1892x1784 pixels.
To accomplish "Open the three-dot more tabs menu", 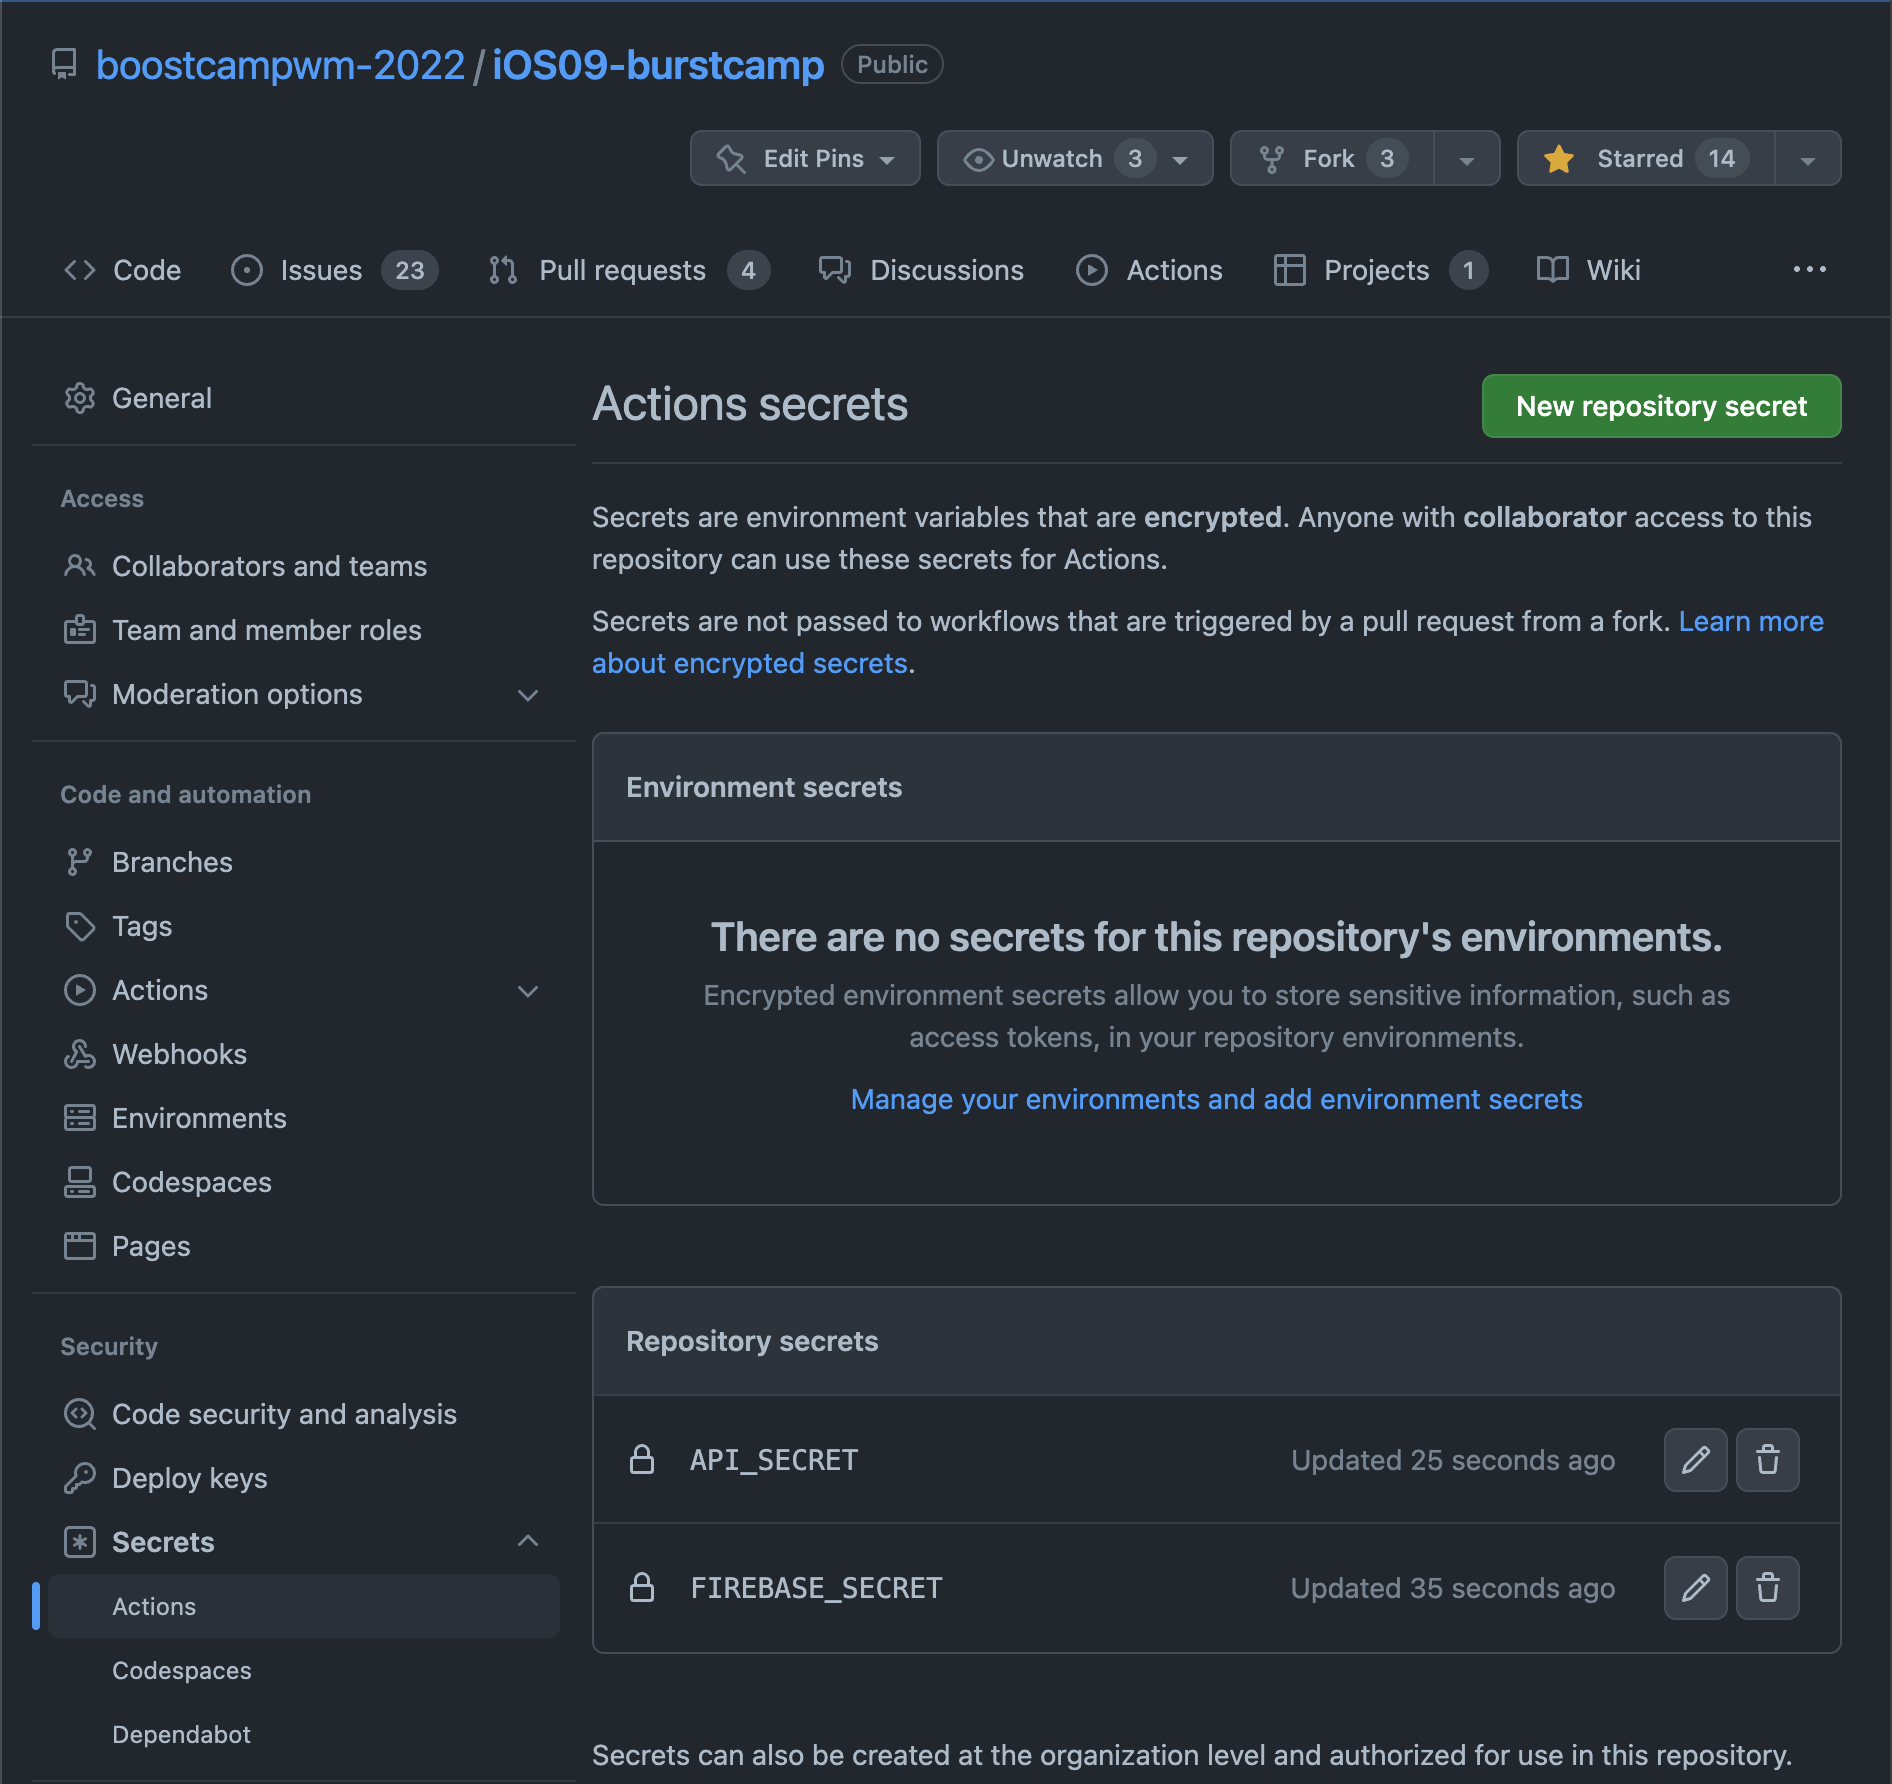I will 1809,270.
